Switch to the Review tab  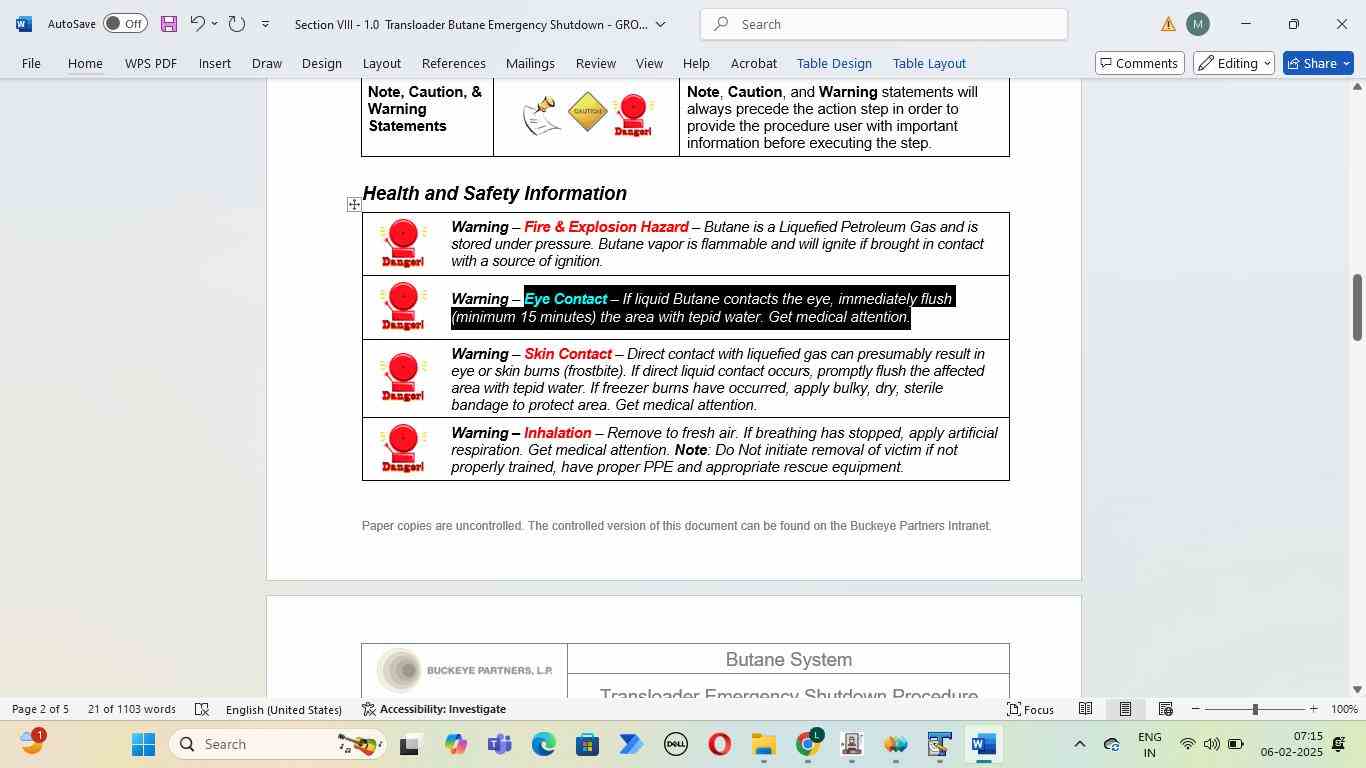[x=595, y=63]
